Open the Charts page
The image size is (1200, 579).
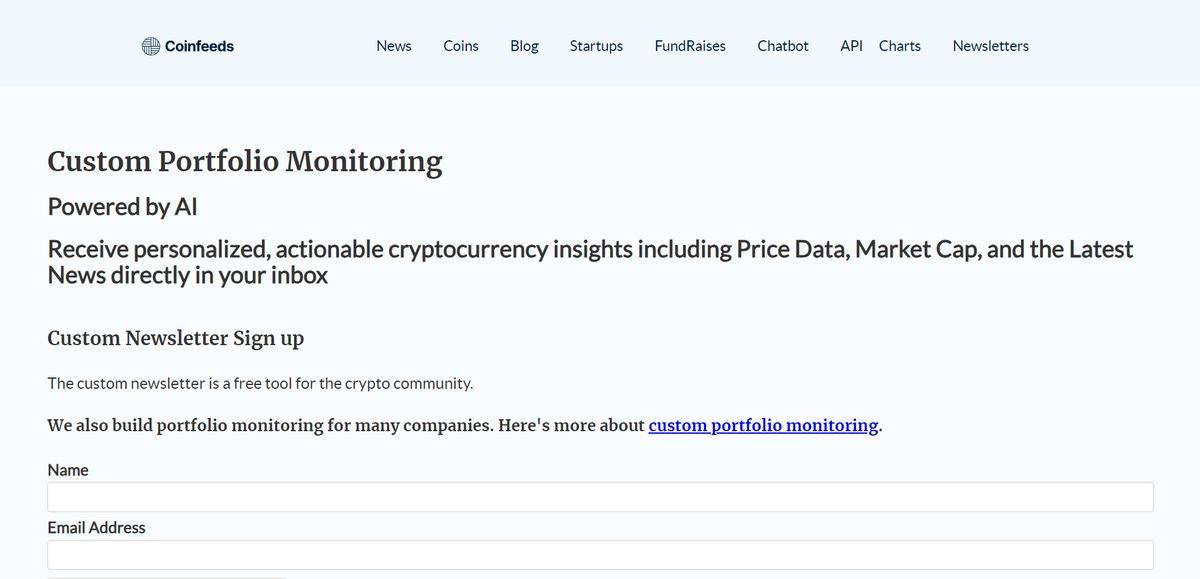[x=900, y=46]
